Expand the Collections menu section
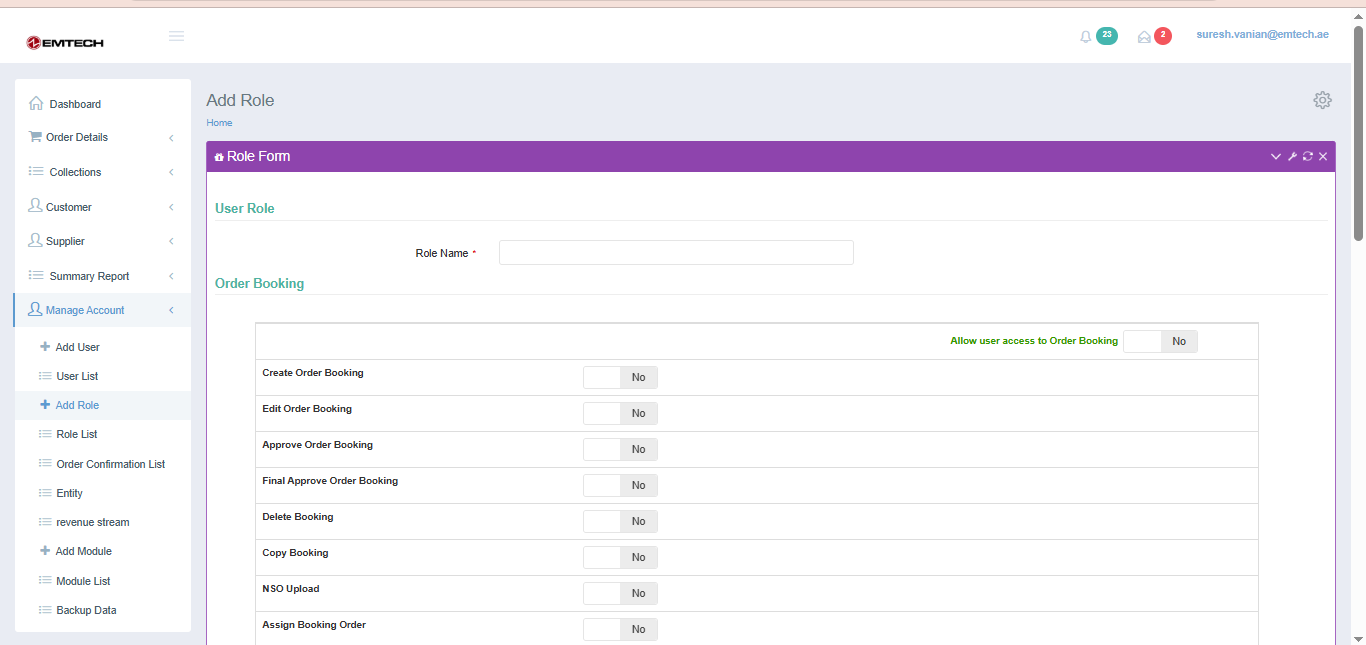 102,172
